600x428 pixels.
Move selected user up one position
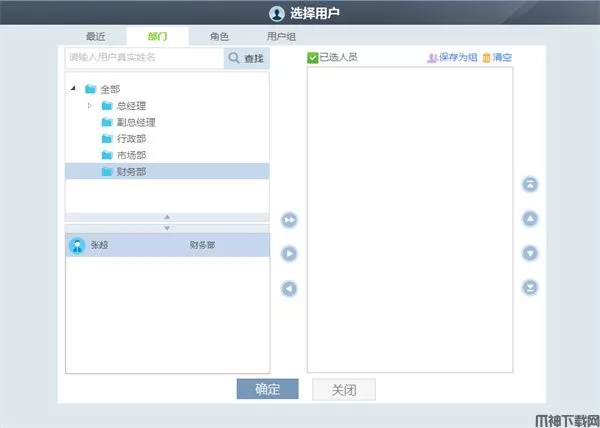[530, 219]
